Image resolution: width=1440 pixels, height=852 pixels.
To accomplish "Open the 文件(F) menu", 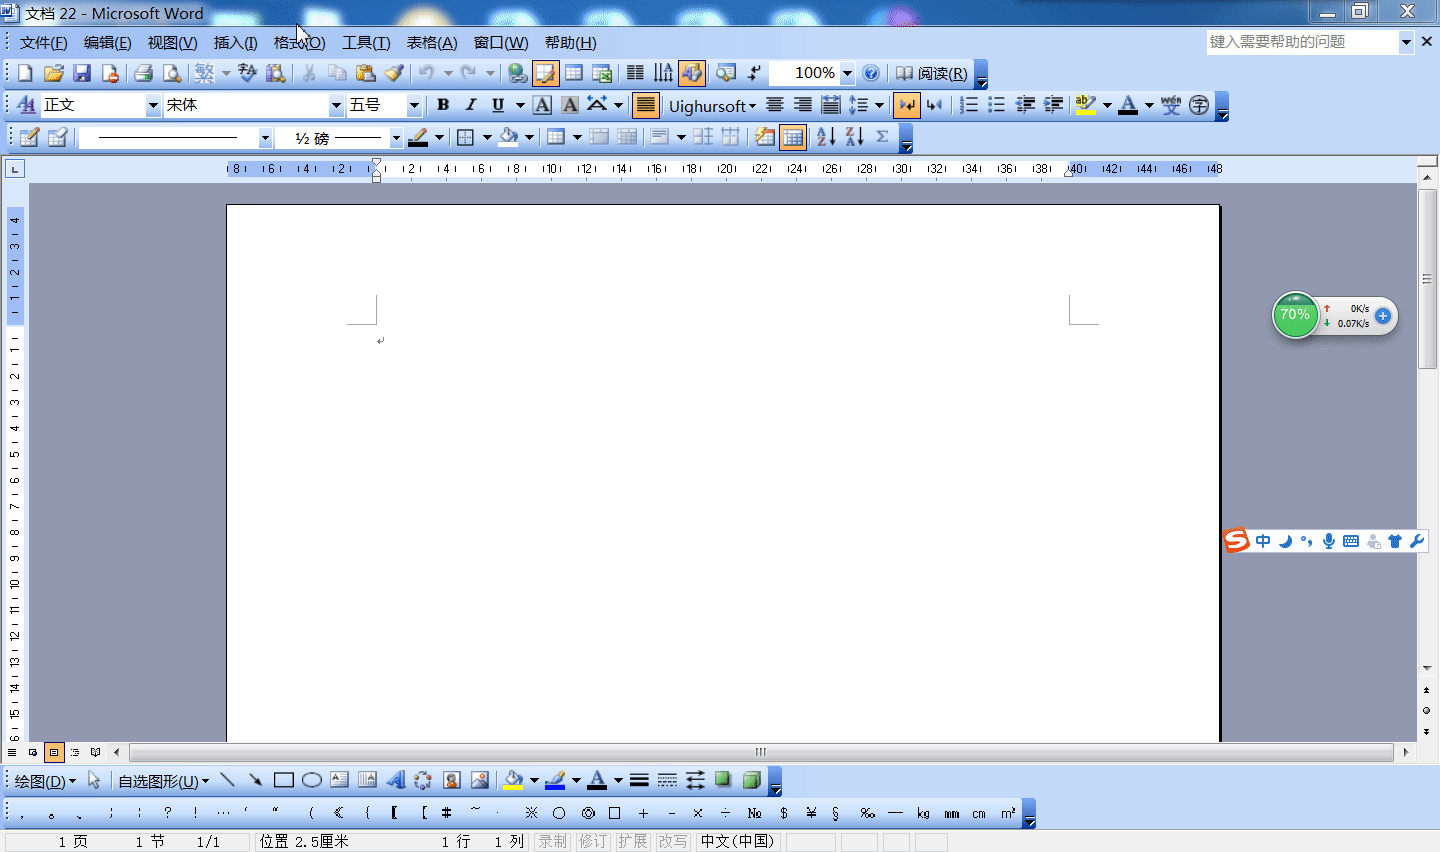I will [44, 43].
